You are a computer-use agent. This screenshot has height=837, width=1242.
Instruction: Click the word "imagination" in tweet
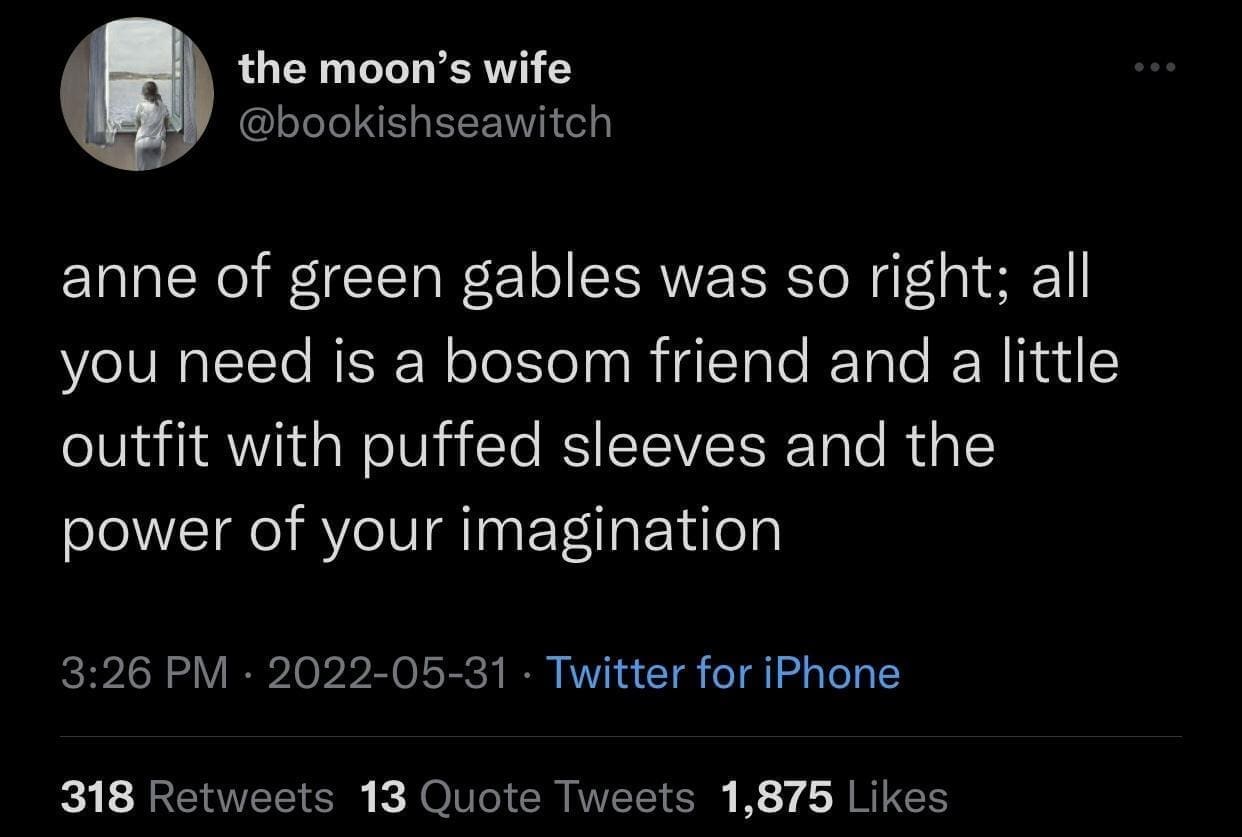[620, 530]
